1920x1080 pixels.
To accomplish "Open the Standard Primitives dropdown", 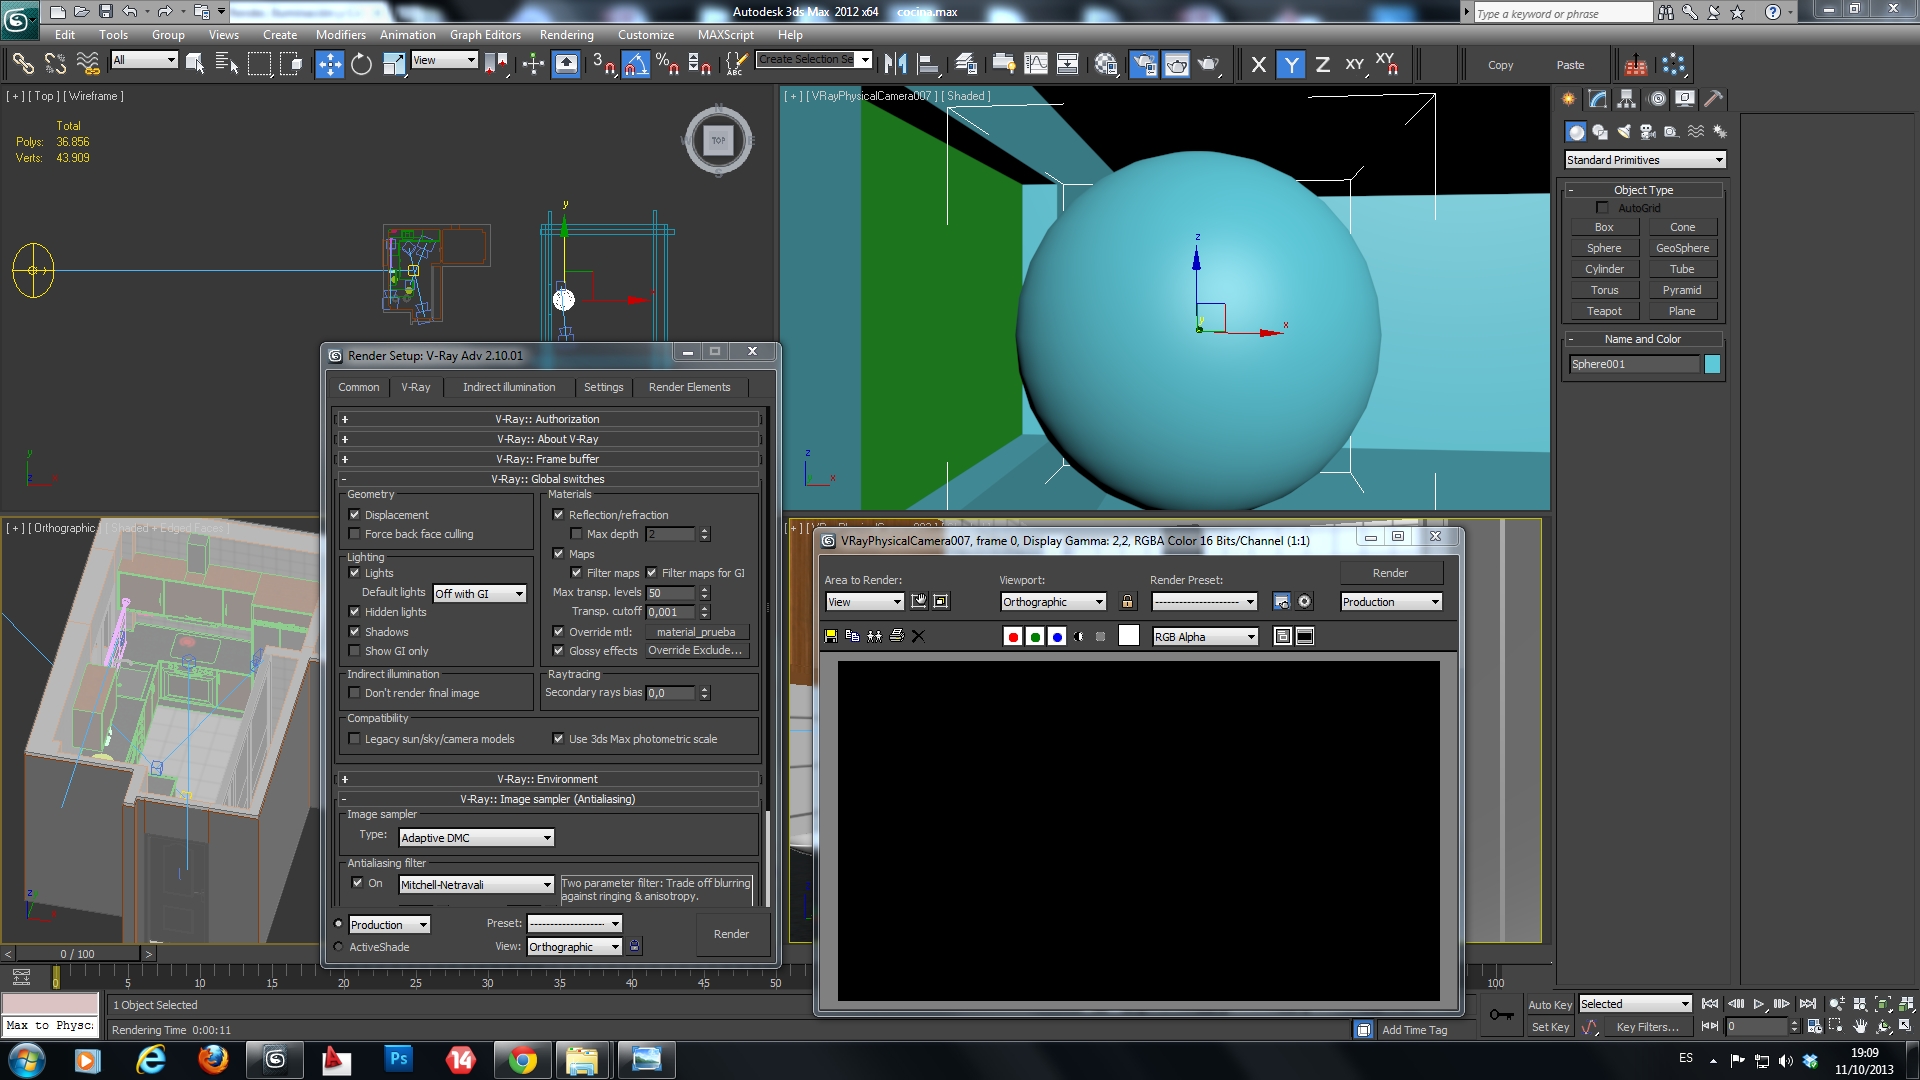I will 1644,160.
